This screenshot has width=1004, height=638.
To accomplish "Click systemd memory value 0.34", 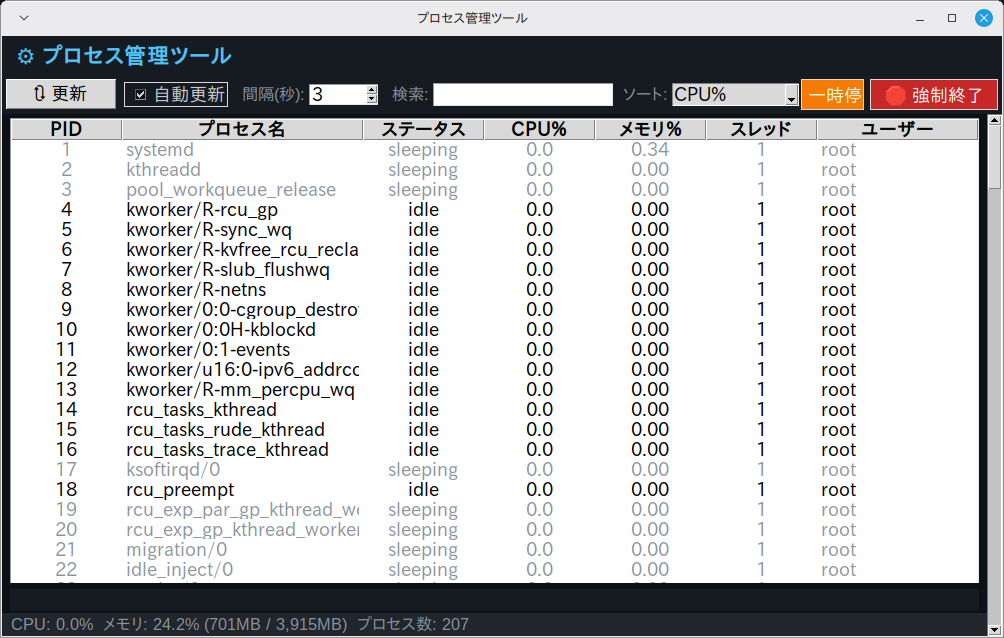I will pos(650,150).
